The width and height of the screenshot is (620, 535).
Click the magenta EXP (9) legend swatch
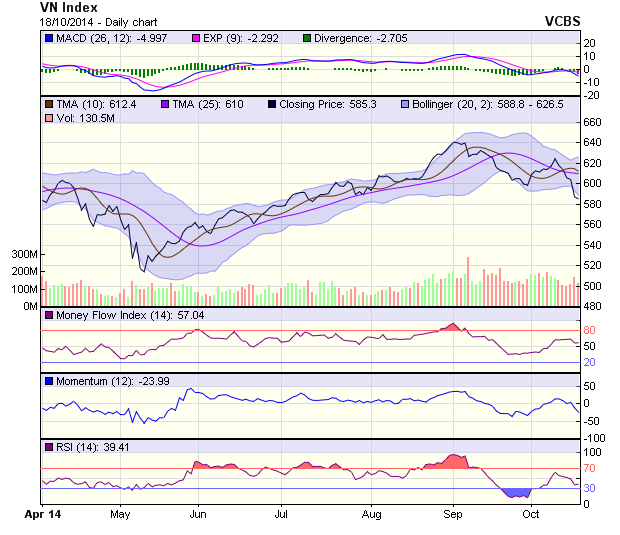point(197,38)
